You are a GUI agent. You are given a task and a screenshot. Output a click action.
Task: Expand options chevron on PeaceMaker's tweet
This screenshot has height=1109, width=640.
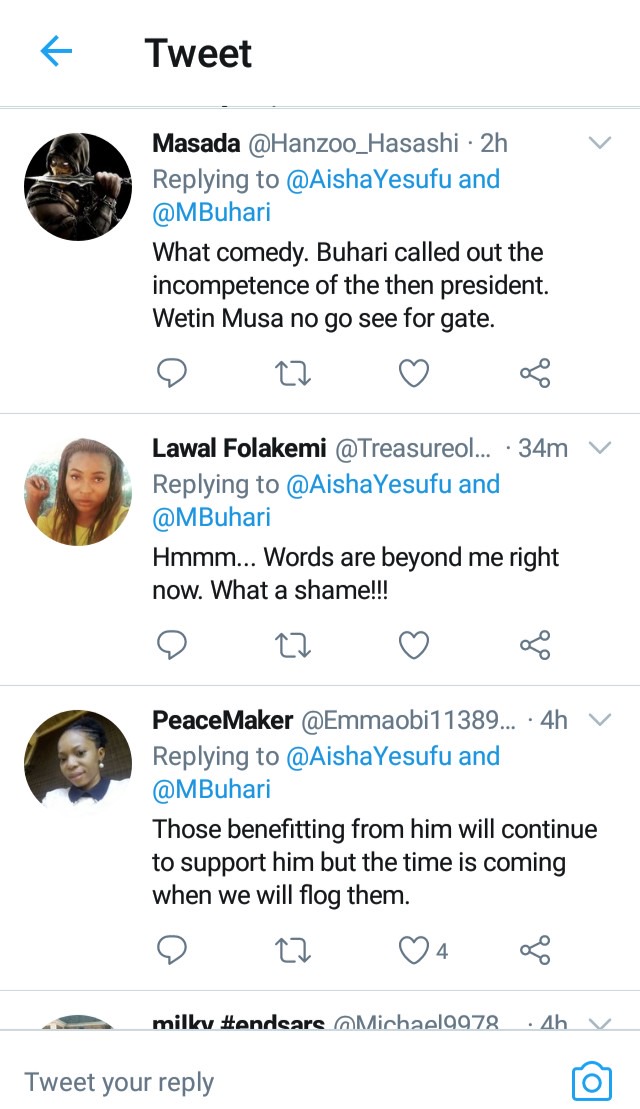[600, 720]
